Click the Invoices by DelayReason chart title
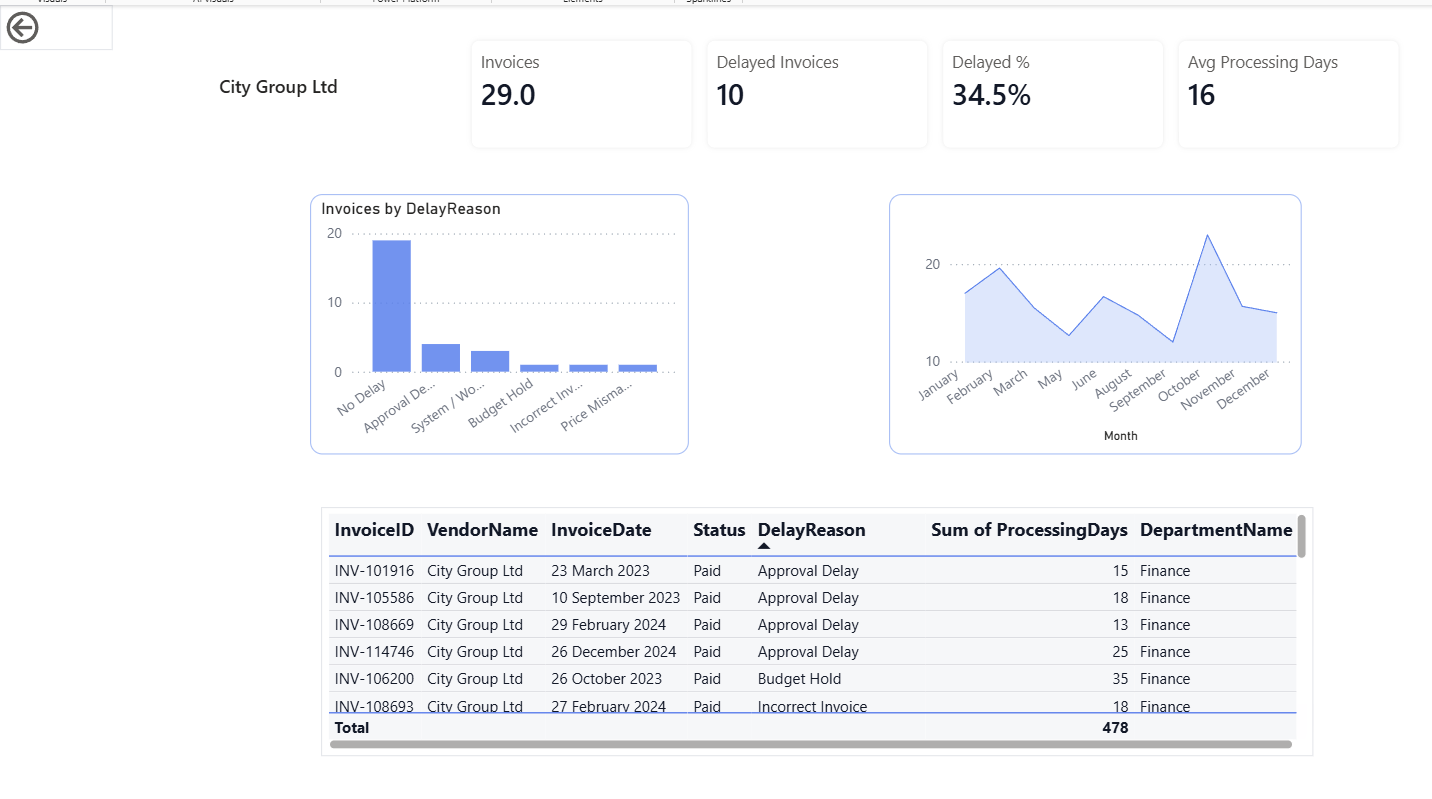Image resolution: width=1432 pixels, height=799 pixels. pos(411,209)
